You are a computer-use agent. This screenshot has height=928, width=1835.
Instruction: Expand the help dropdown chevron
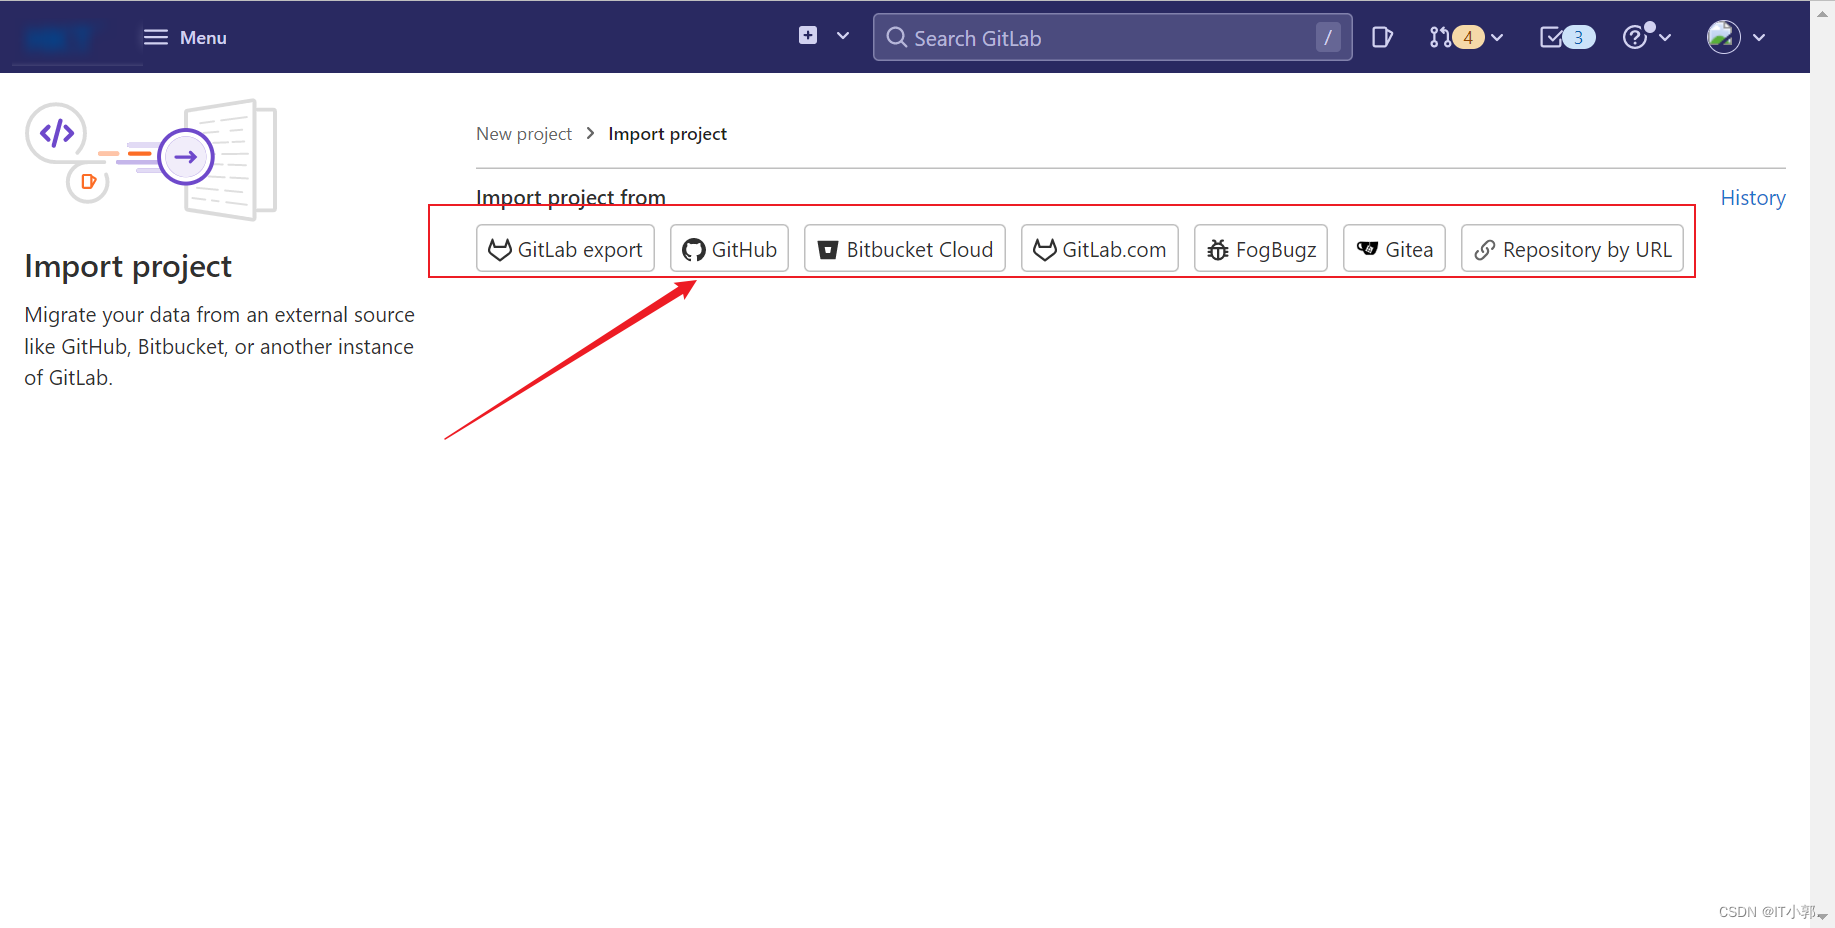point(1665,37)
